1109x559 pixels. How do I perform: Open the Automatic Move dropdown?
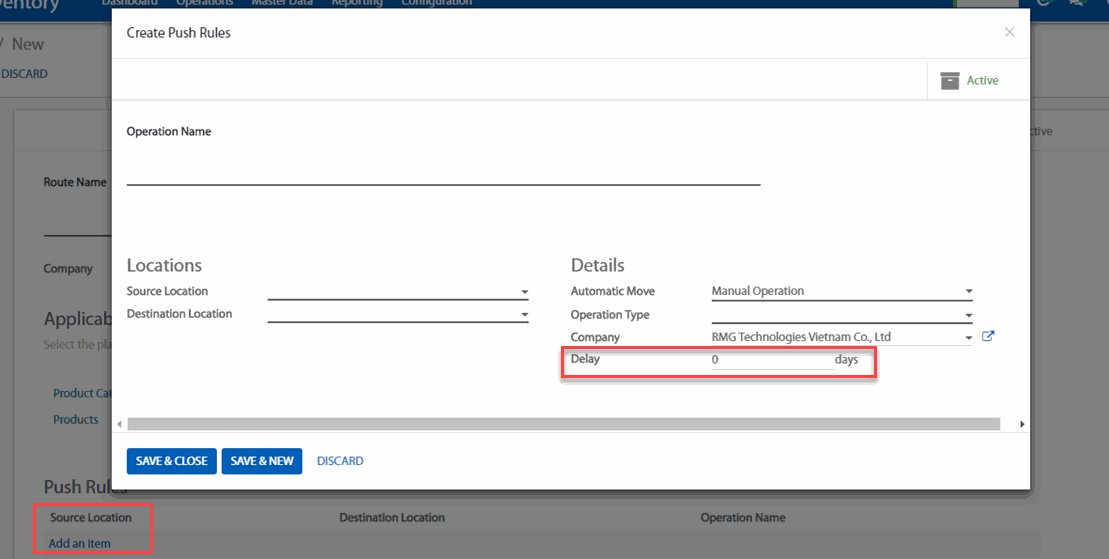point(968,292)
